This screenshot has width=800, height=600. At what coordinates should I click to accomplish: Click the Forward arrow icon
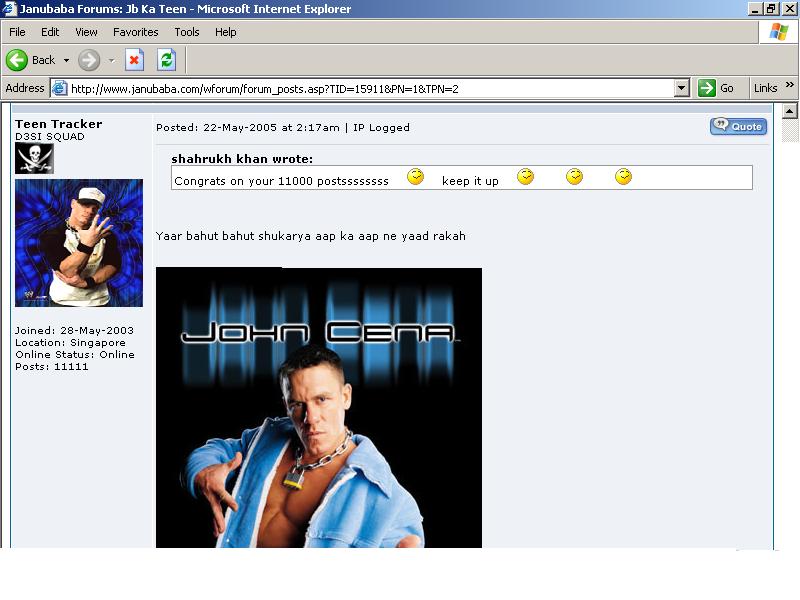tap(89, 60)
